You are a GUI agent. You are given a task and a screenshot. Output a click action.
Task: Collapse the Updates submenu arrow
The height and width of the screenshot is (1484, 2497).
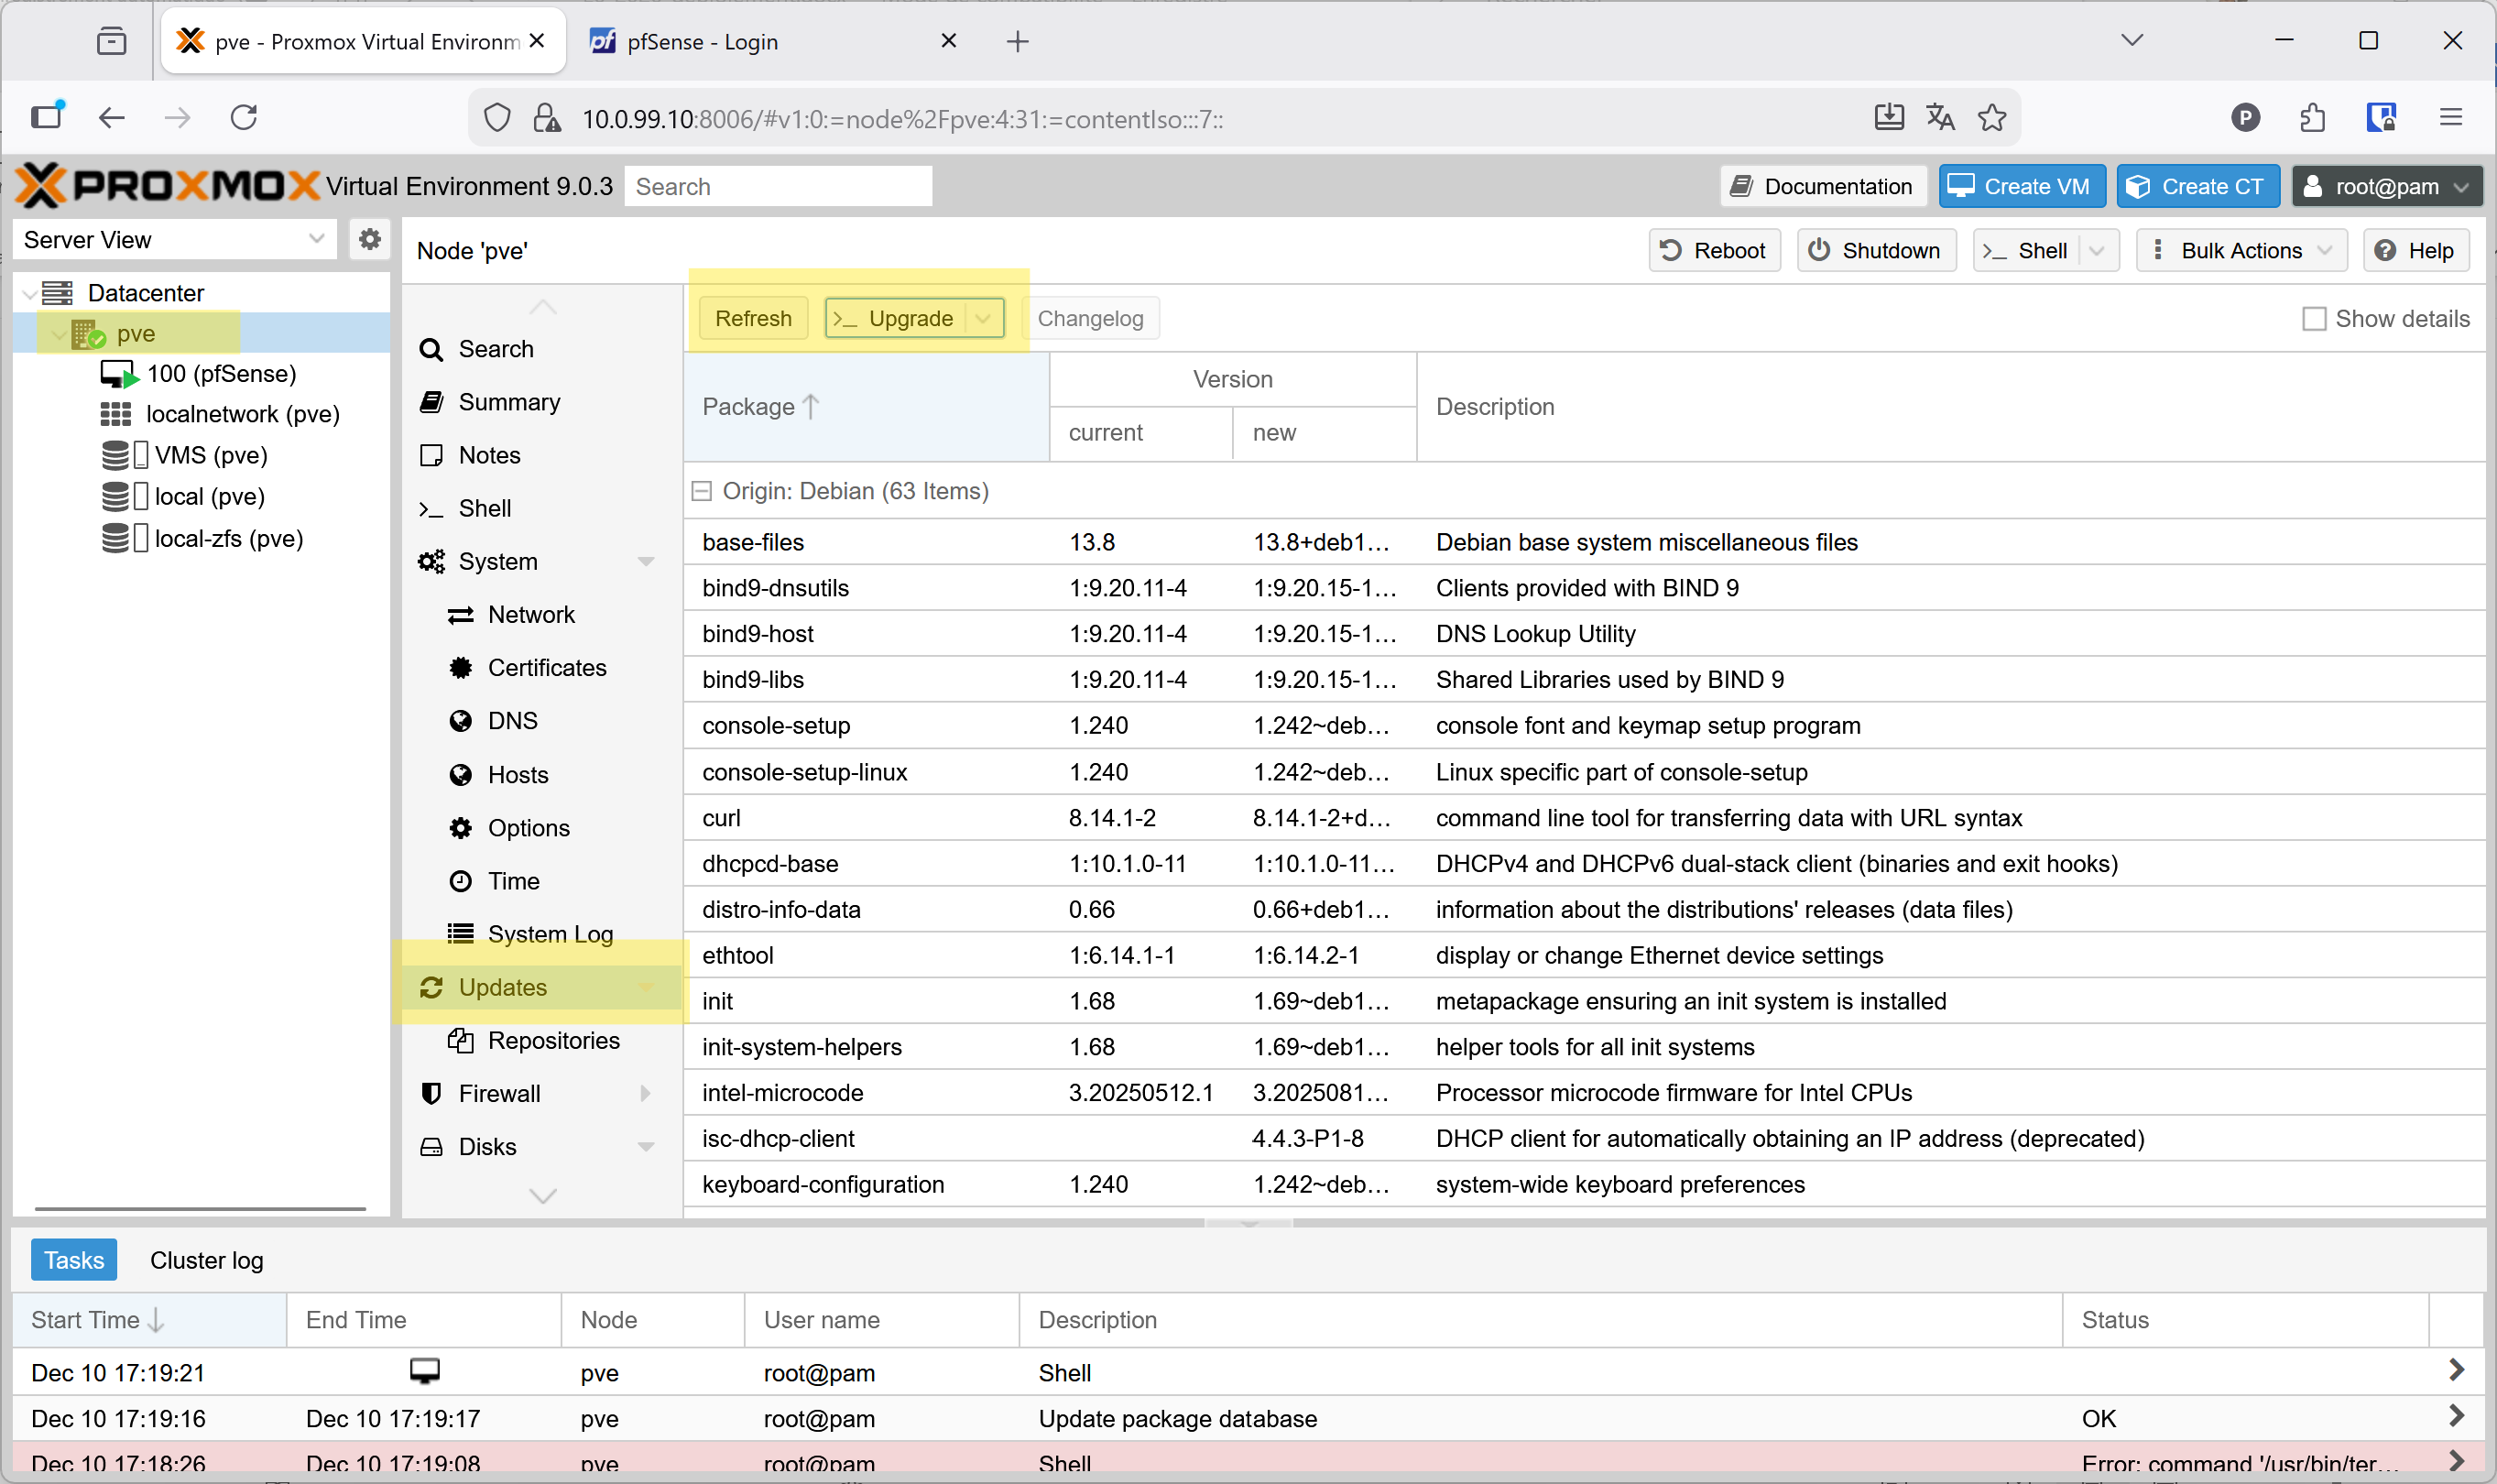[x=646, y=987]
